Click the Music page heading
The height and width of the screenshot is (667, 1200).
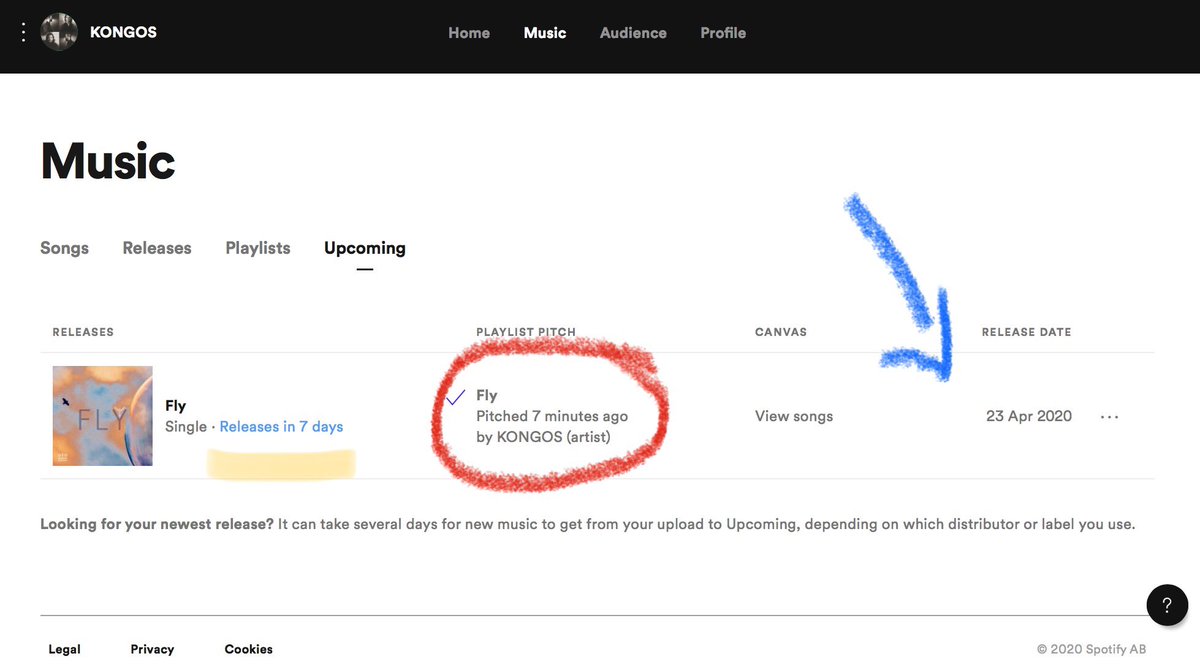[x=108, y=161]
